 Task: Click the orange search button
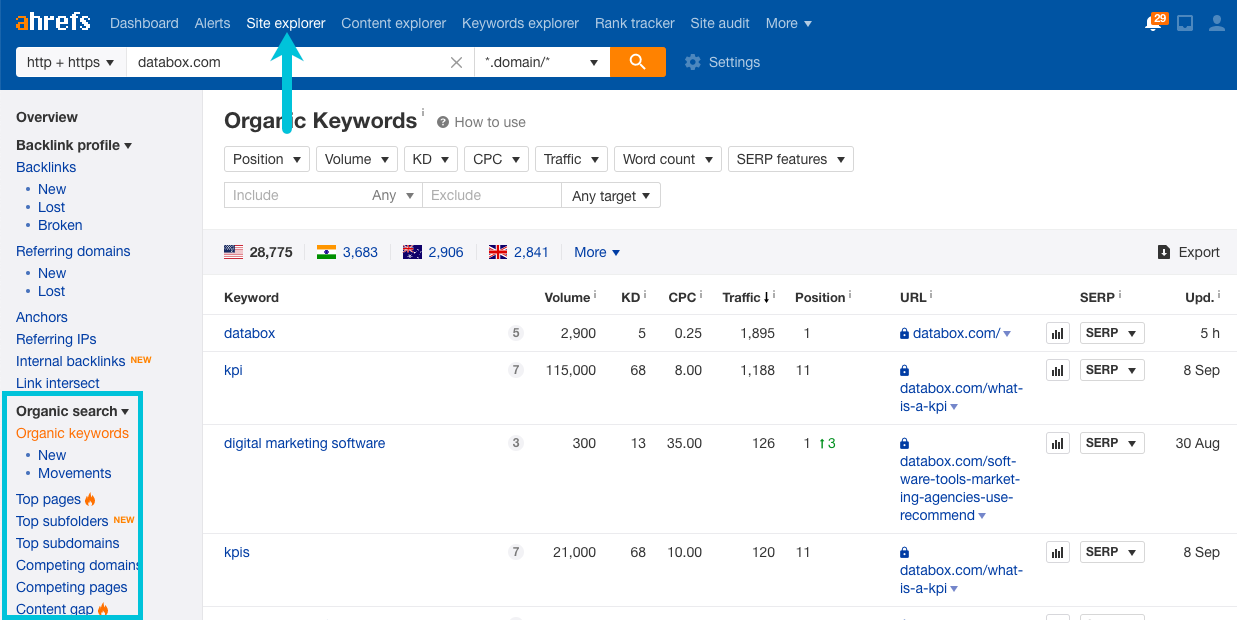click(638, 62)
